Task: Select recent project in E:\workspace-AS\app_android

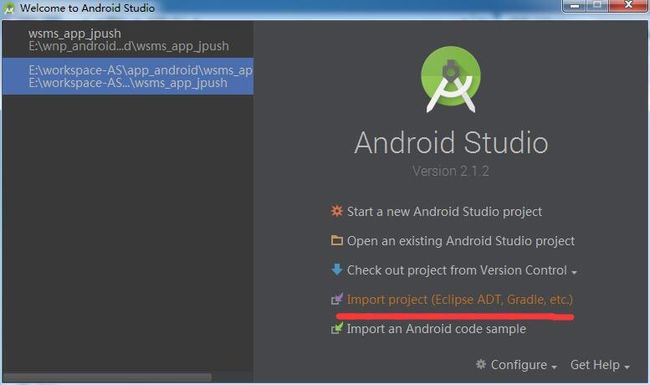Action: coord(128,76)
